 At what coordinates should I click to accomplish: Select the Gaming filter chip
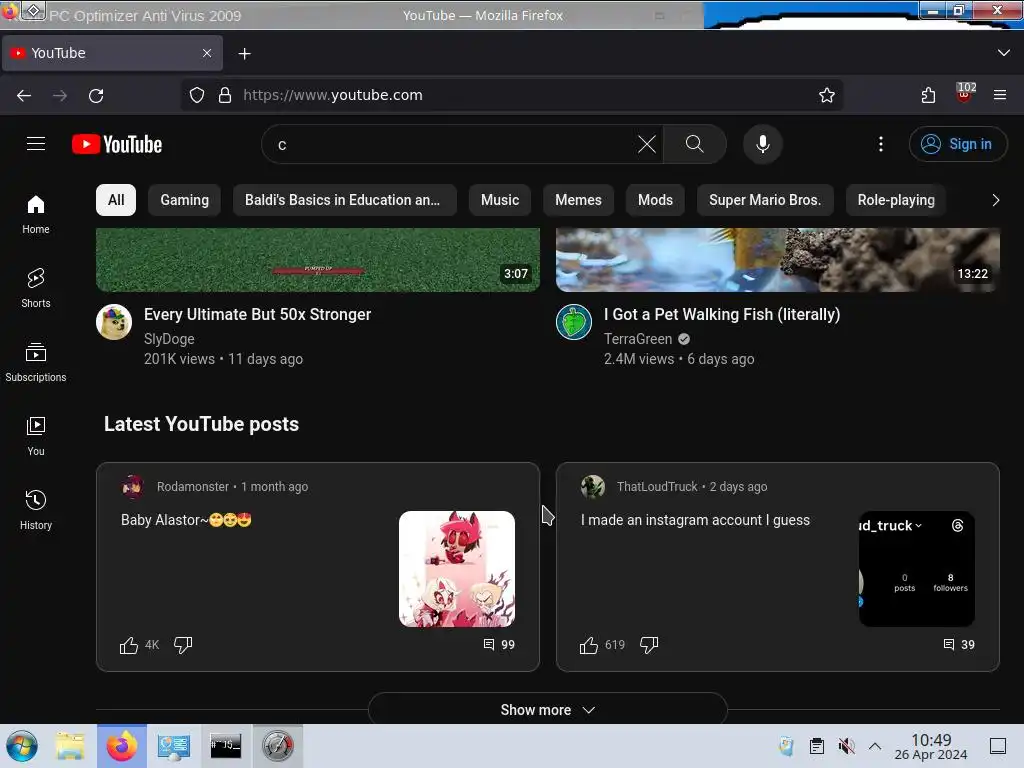[185, 200]
